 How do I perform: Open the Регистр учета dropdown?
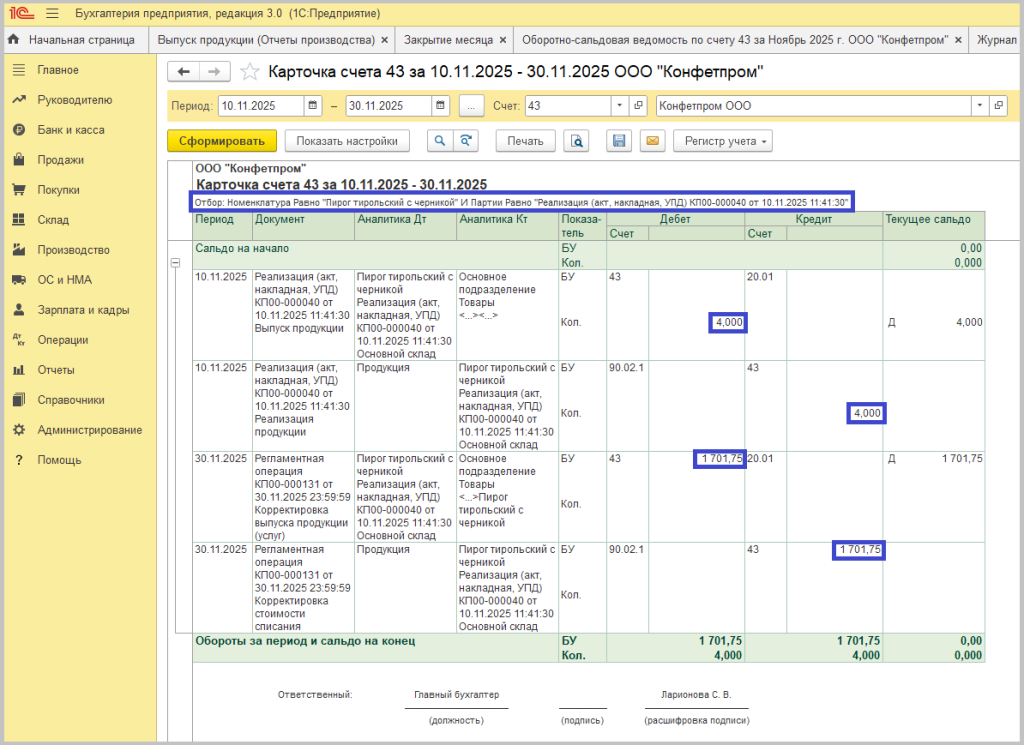click(723, 141)
